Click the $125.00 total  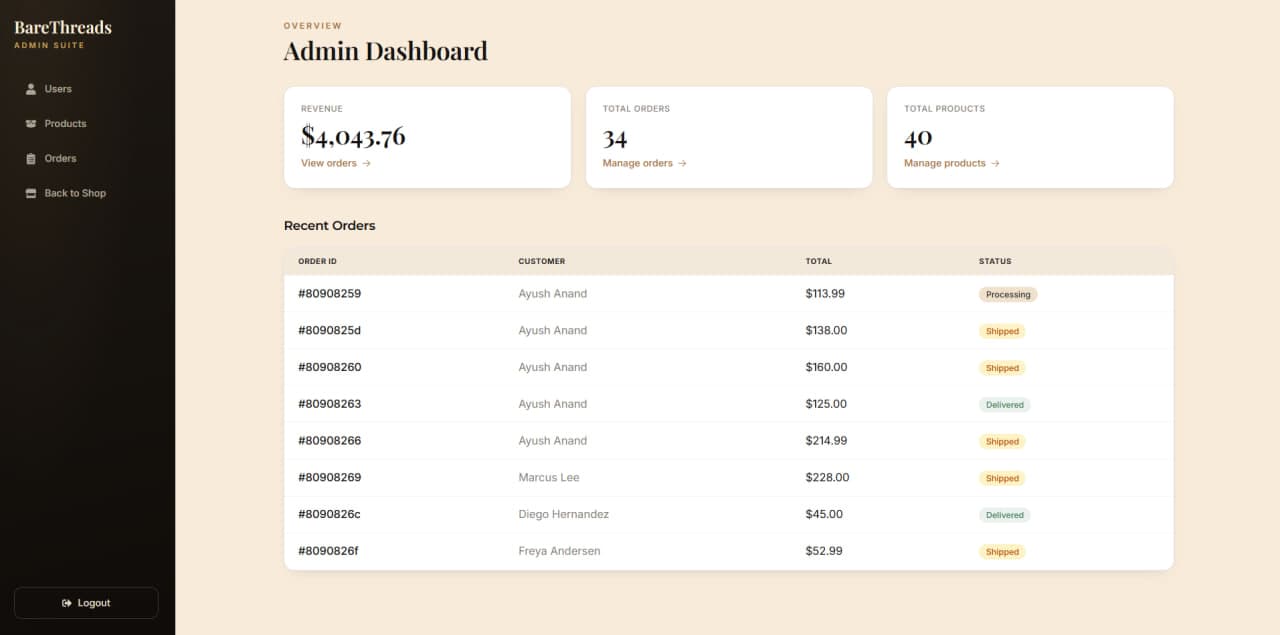coord(826,404)
